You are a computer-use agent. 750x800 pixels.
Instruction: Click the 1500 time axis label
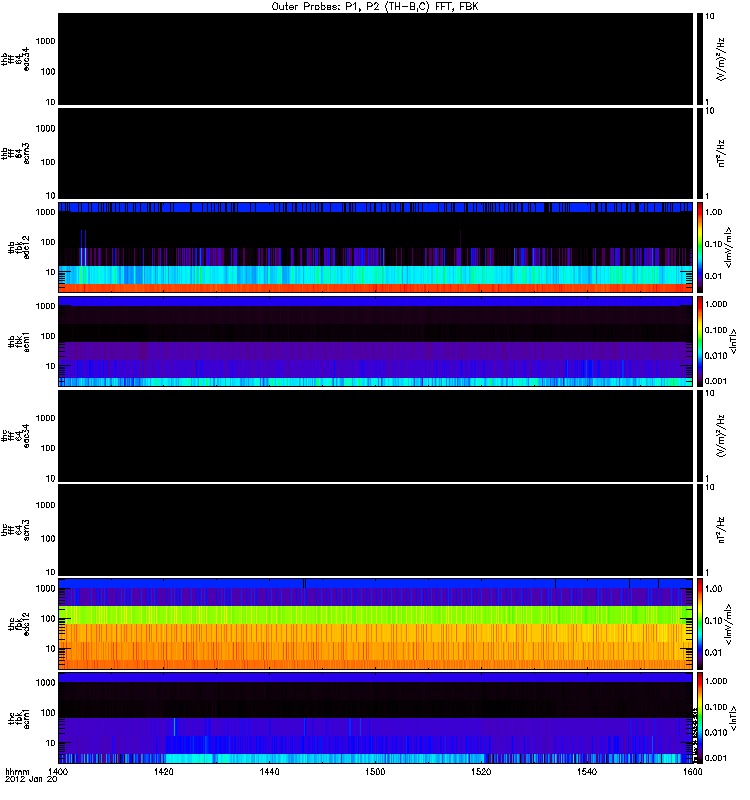coord(375,771)
